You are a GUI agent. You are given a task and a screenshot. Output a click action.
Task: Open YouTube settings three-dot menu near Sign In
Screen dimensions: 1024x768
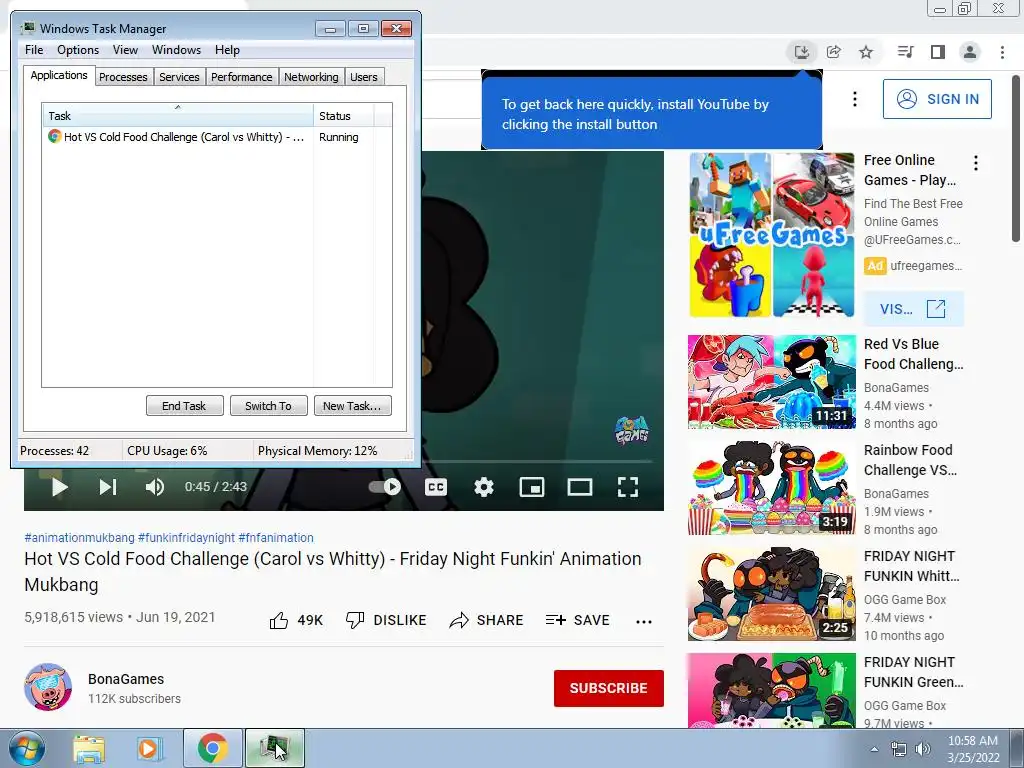tap(855, 99)
